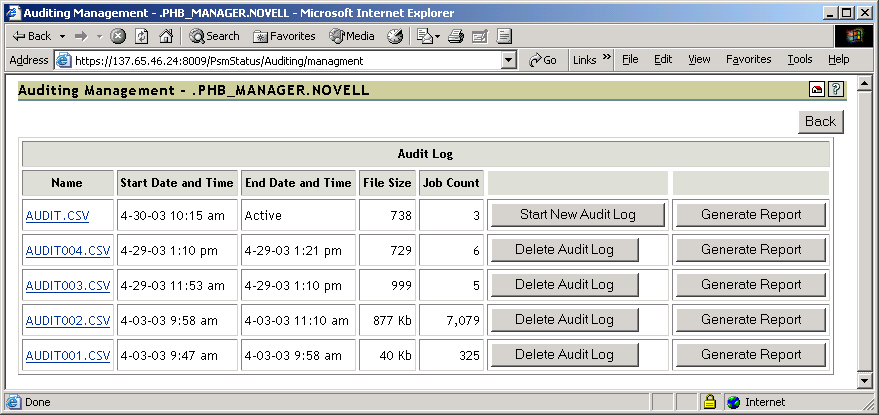879x415 pixels.
Task: Click the Mail toolbar icon
Action: [424, 36]
